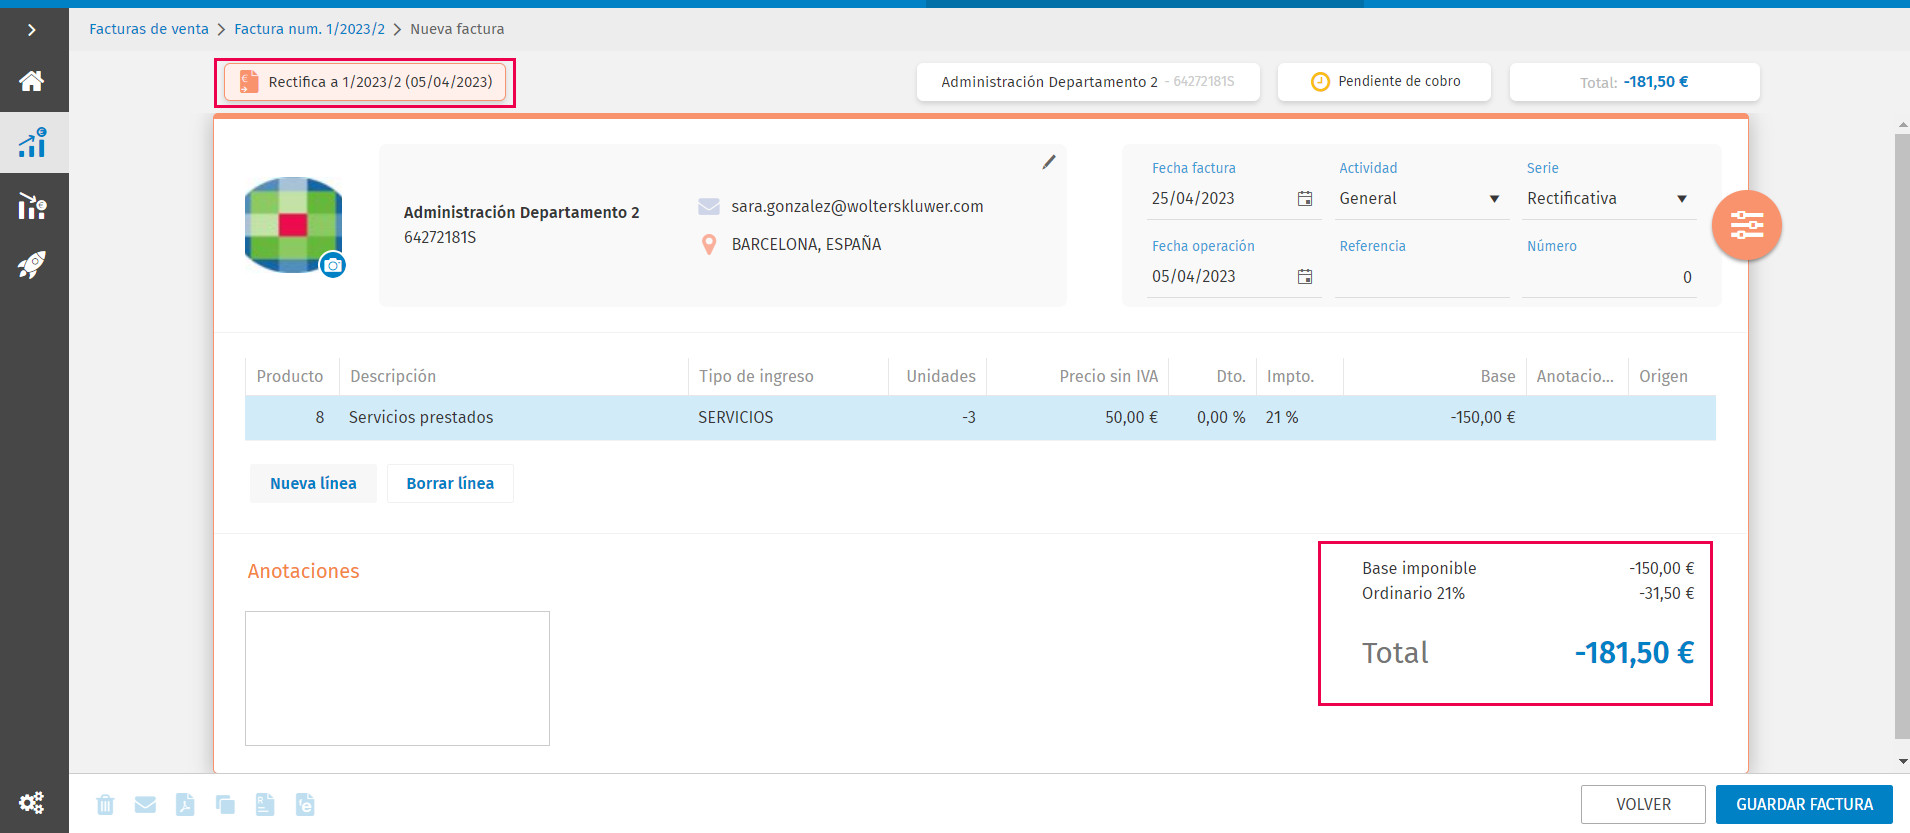This screenshot has height=833, width=1910.
Task: Click the orange sliders options button
Action: 1746,225
